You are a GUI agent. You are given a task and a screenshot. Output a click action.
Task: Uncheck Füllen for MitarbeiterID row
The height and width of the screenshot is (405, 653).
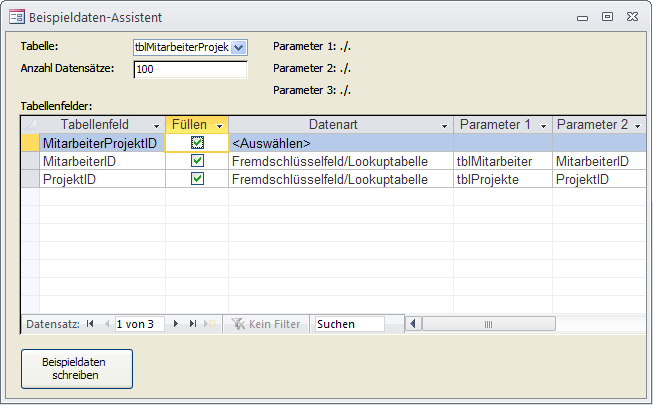[197, 161]
